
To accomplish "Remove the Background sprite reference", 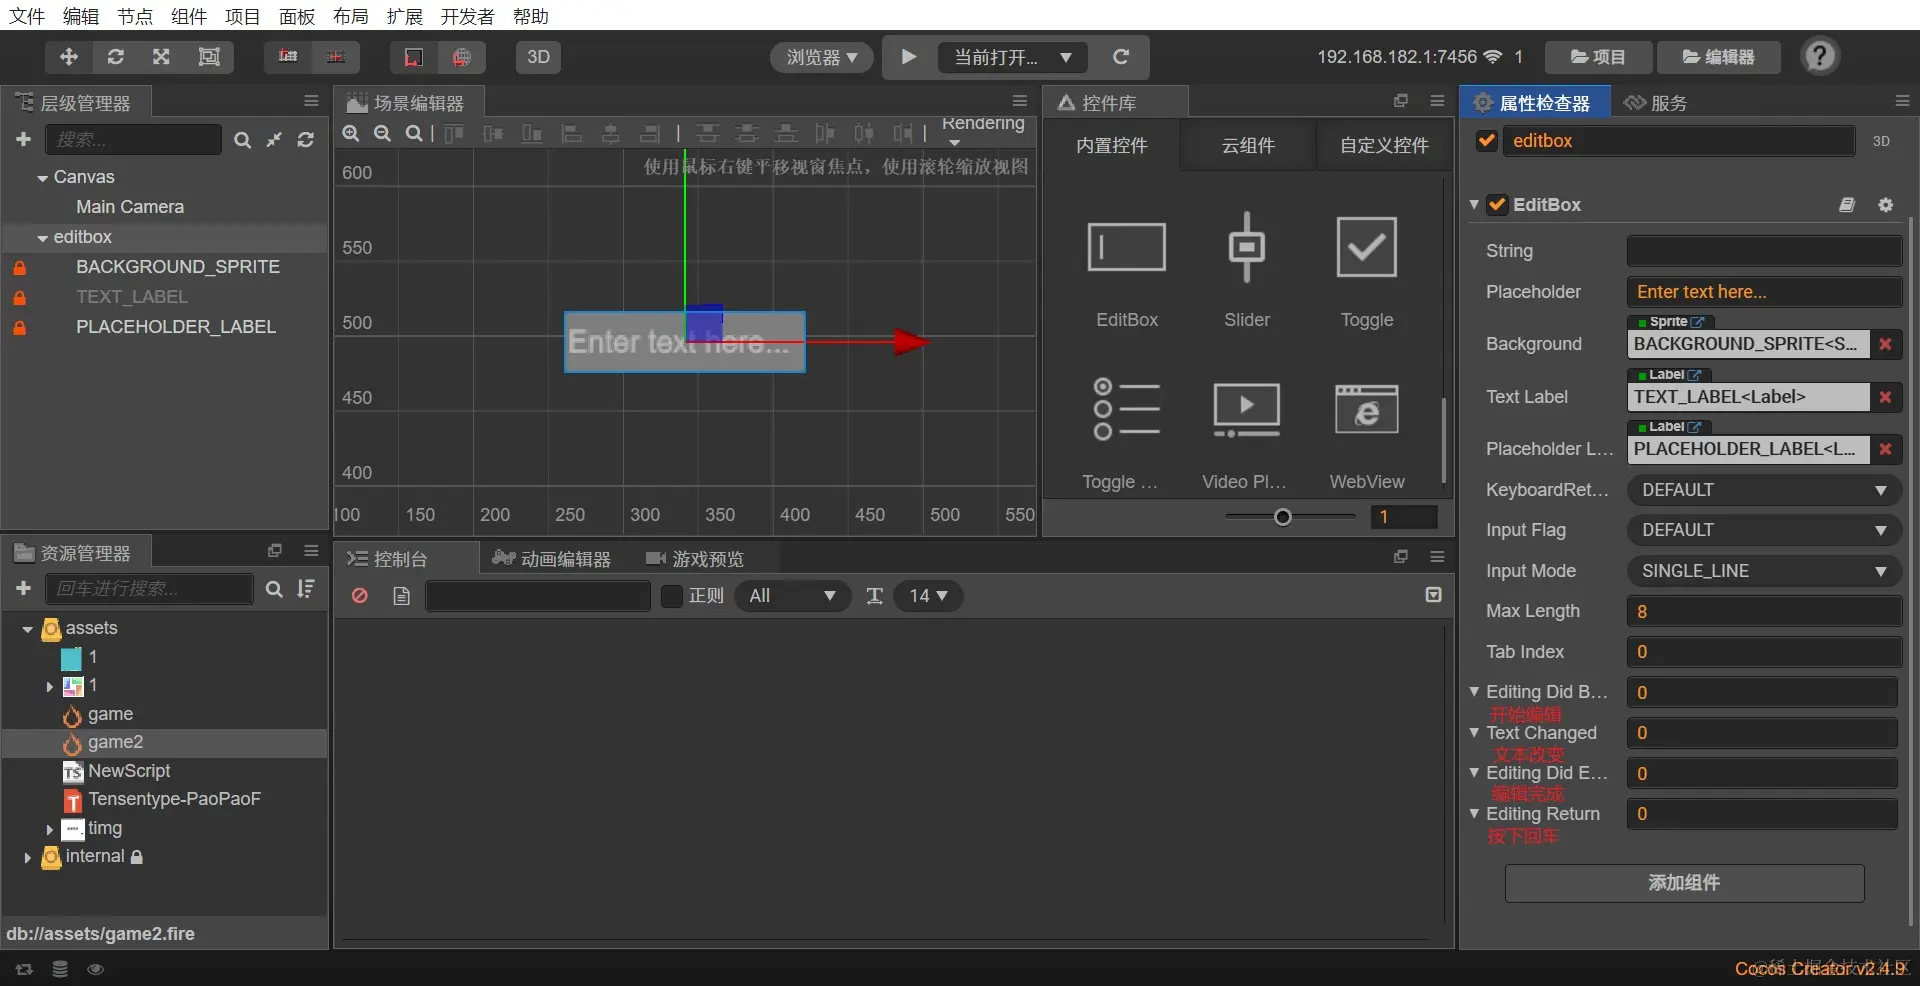I will [1886, 344].
